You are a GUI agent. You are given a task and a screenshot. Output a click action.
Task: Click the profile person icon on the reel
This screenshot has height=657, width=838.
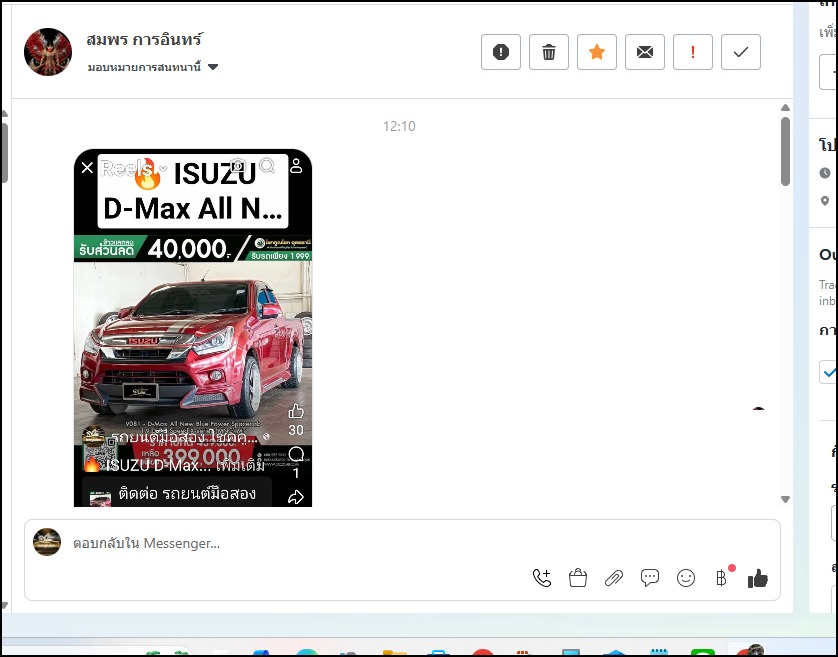296,166
